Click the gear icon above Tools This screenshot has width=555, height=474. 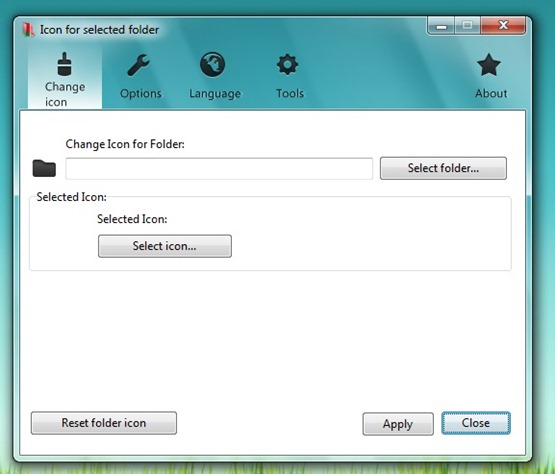coord(287,64)
